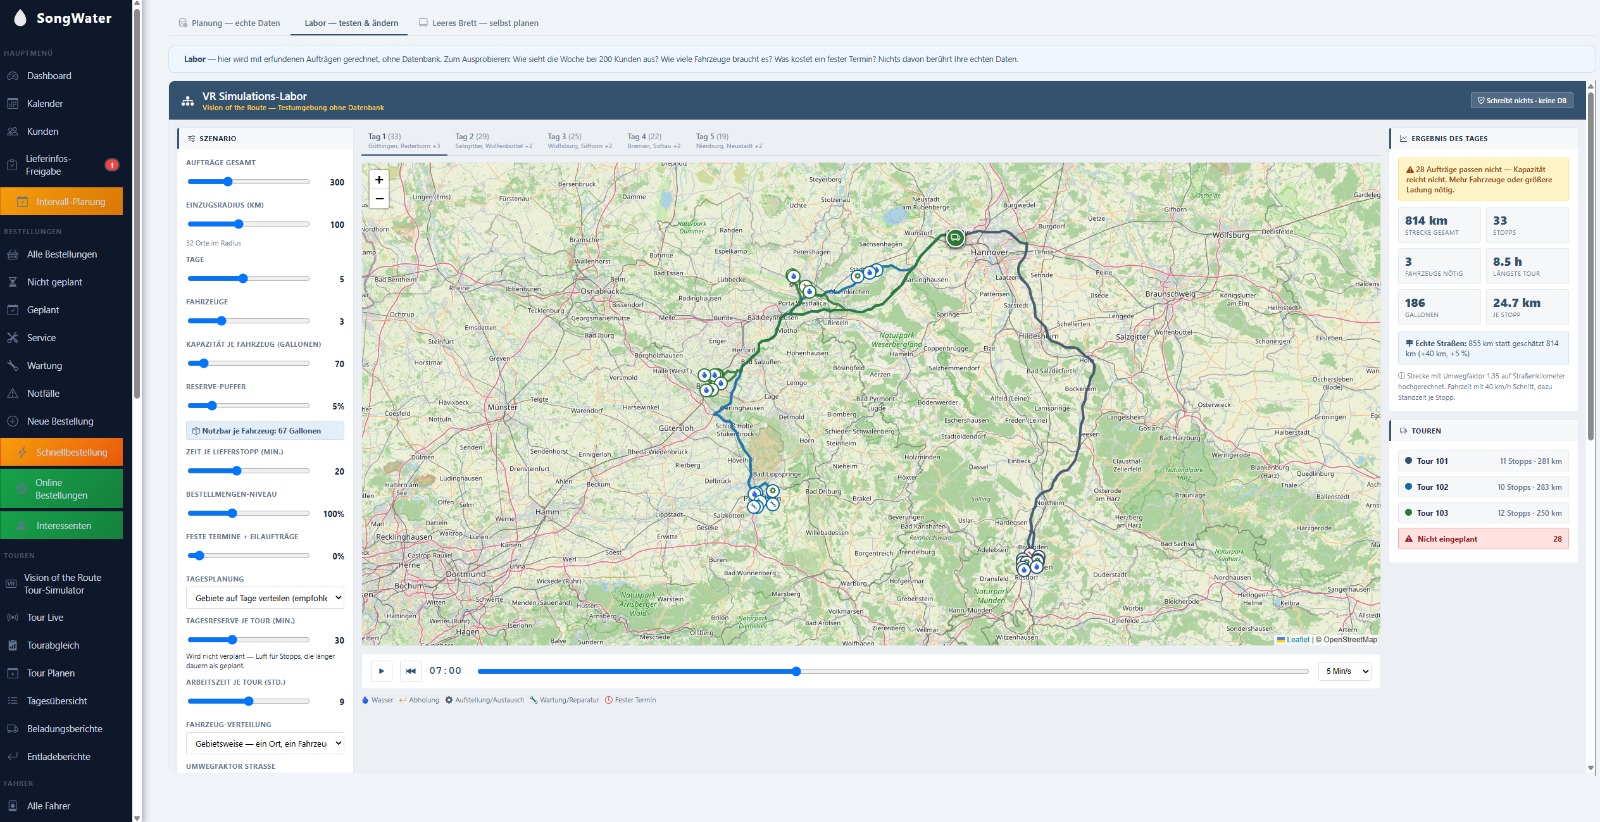
Task: Open Beladungsberichte
Action: pyautogui.click(x=64, y=729)
